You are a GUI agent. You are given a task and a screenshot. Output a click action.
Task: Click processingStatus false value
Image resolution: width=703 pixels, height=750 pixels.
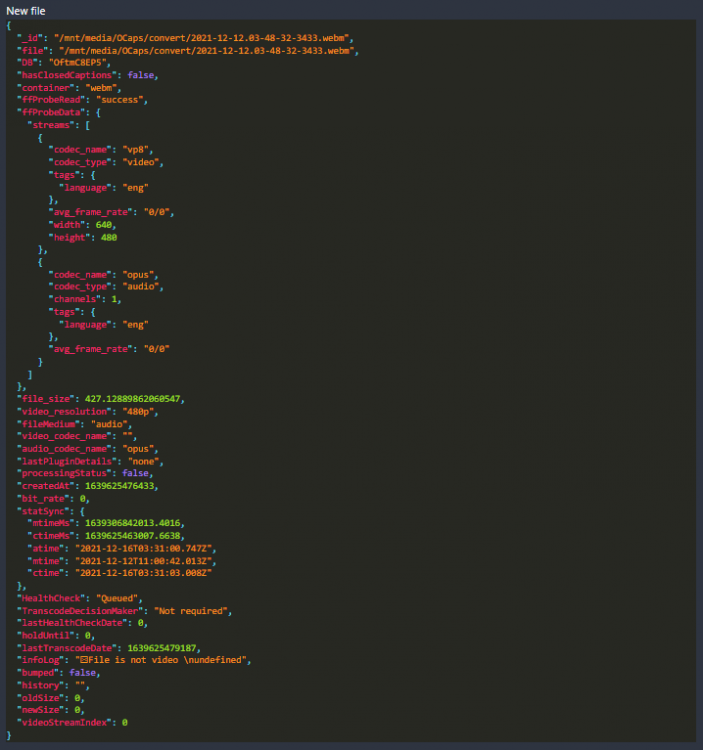click(135, 473)
